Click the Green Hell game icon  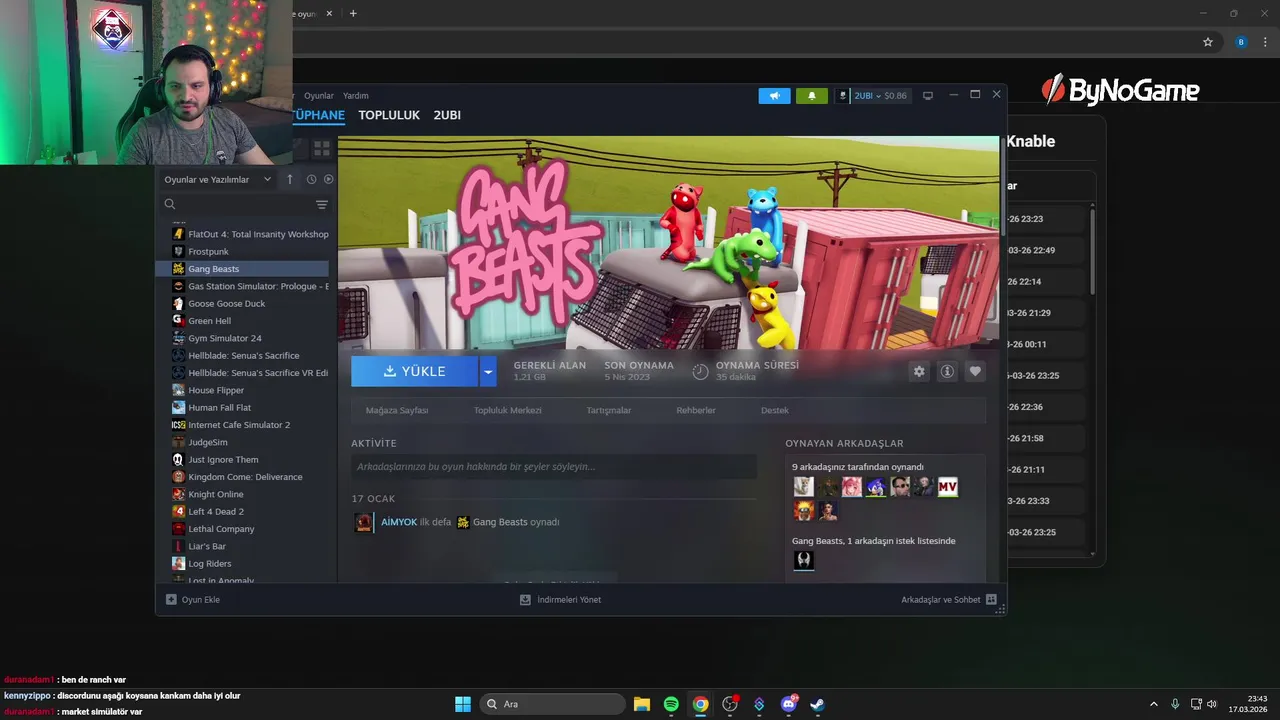179,321
